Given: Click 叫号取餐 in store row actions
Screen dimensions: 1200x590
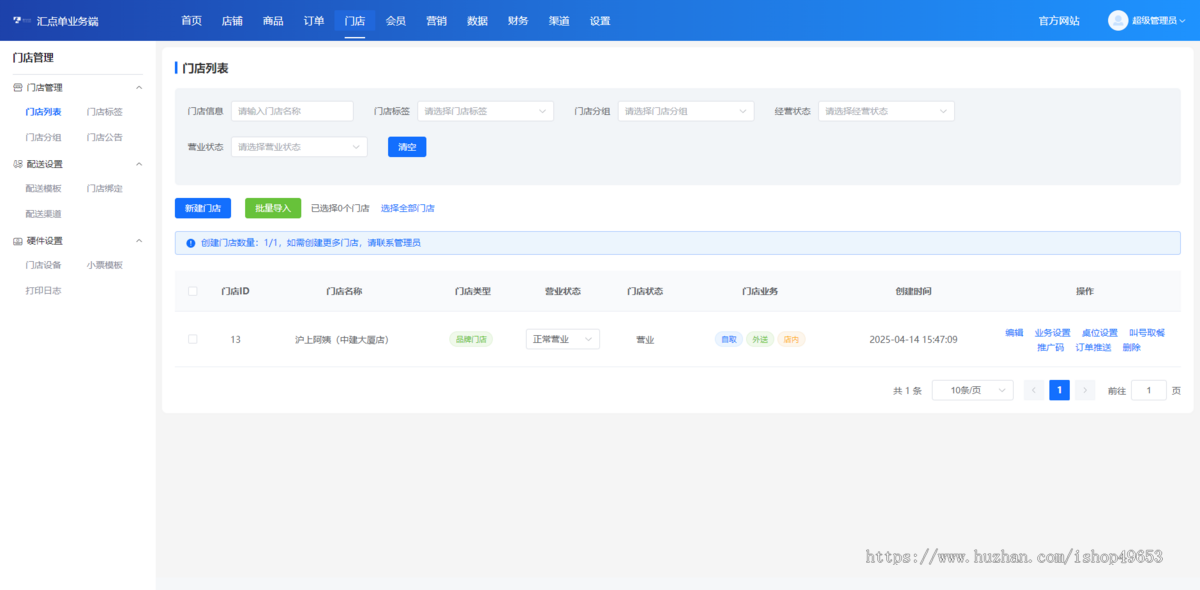Looking at the screenshot, I should click(x=1147, y=333).
